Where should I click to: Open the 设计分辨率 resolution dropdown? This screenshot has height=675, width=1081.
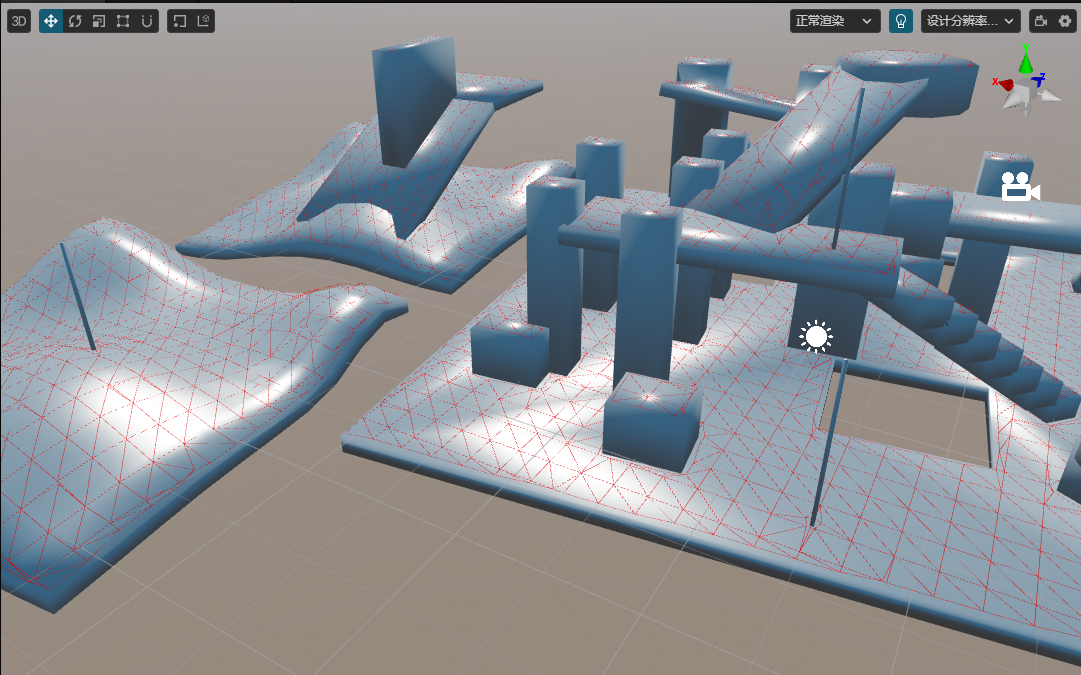[971, 21]
